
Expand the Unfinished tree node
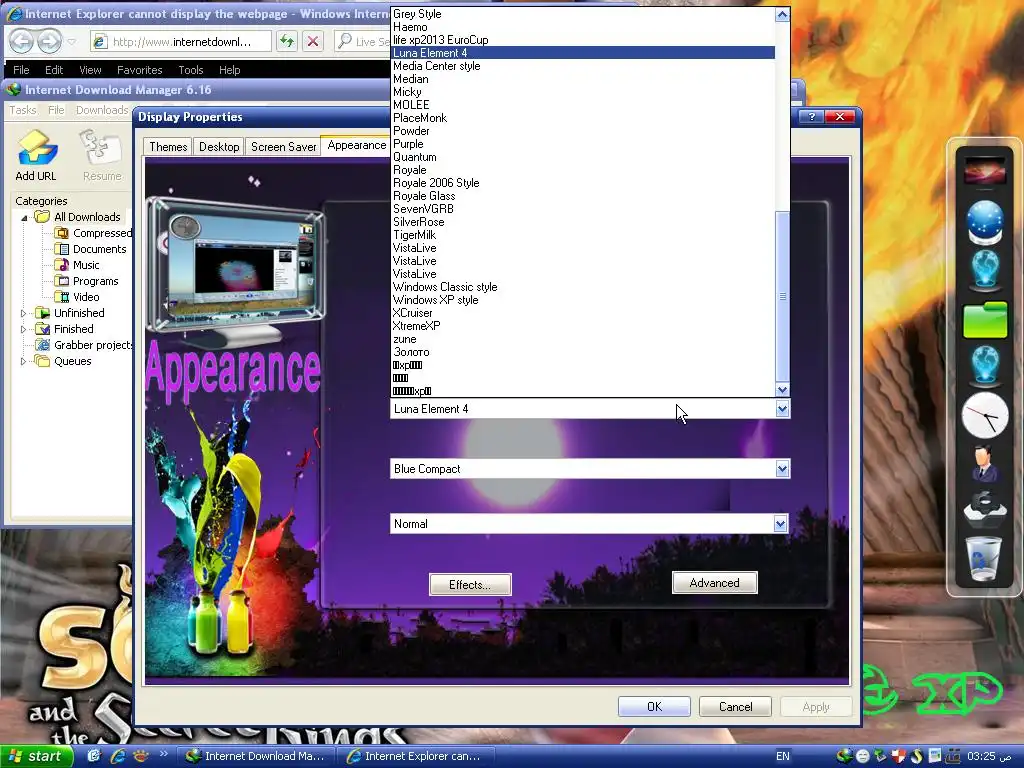(24, 313)
